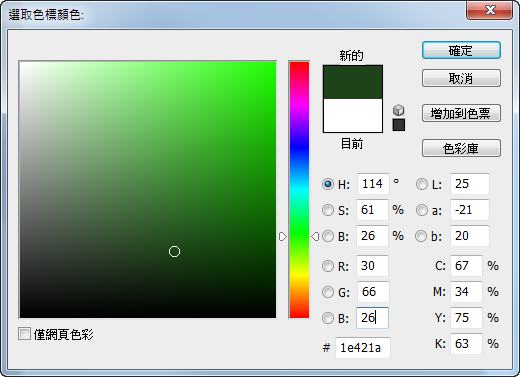Viewport: 520px width, 377px height.
Task: Select the G green radio button
Action: click(328, 292)
